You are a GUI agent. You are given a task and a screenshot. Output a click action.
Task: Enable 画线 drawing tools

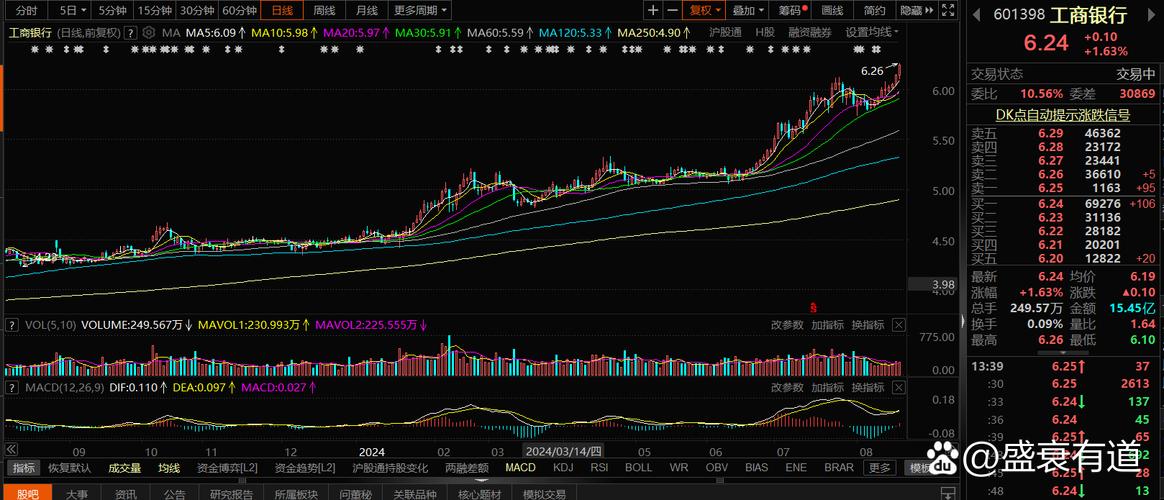coord(833,10)
